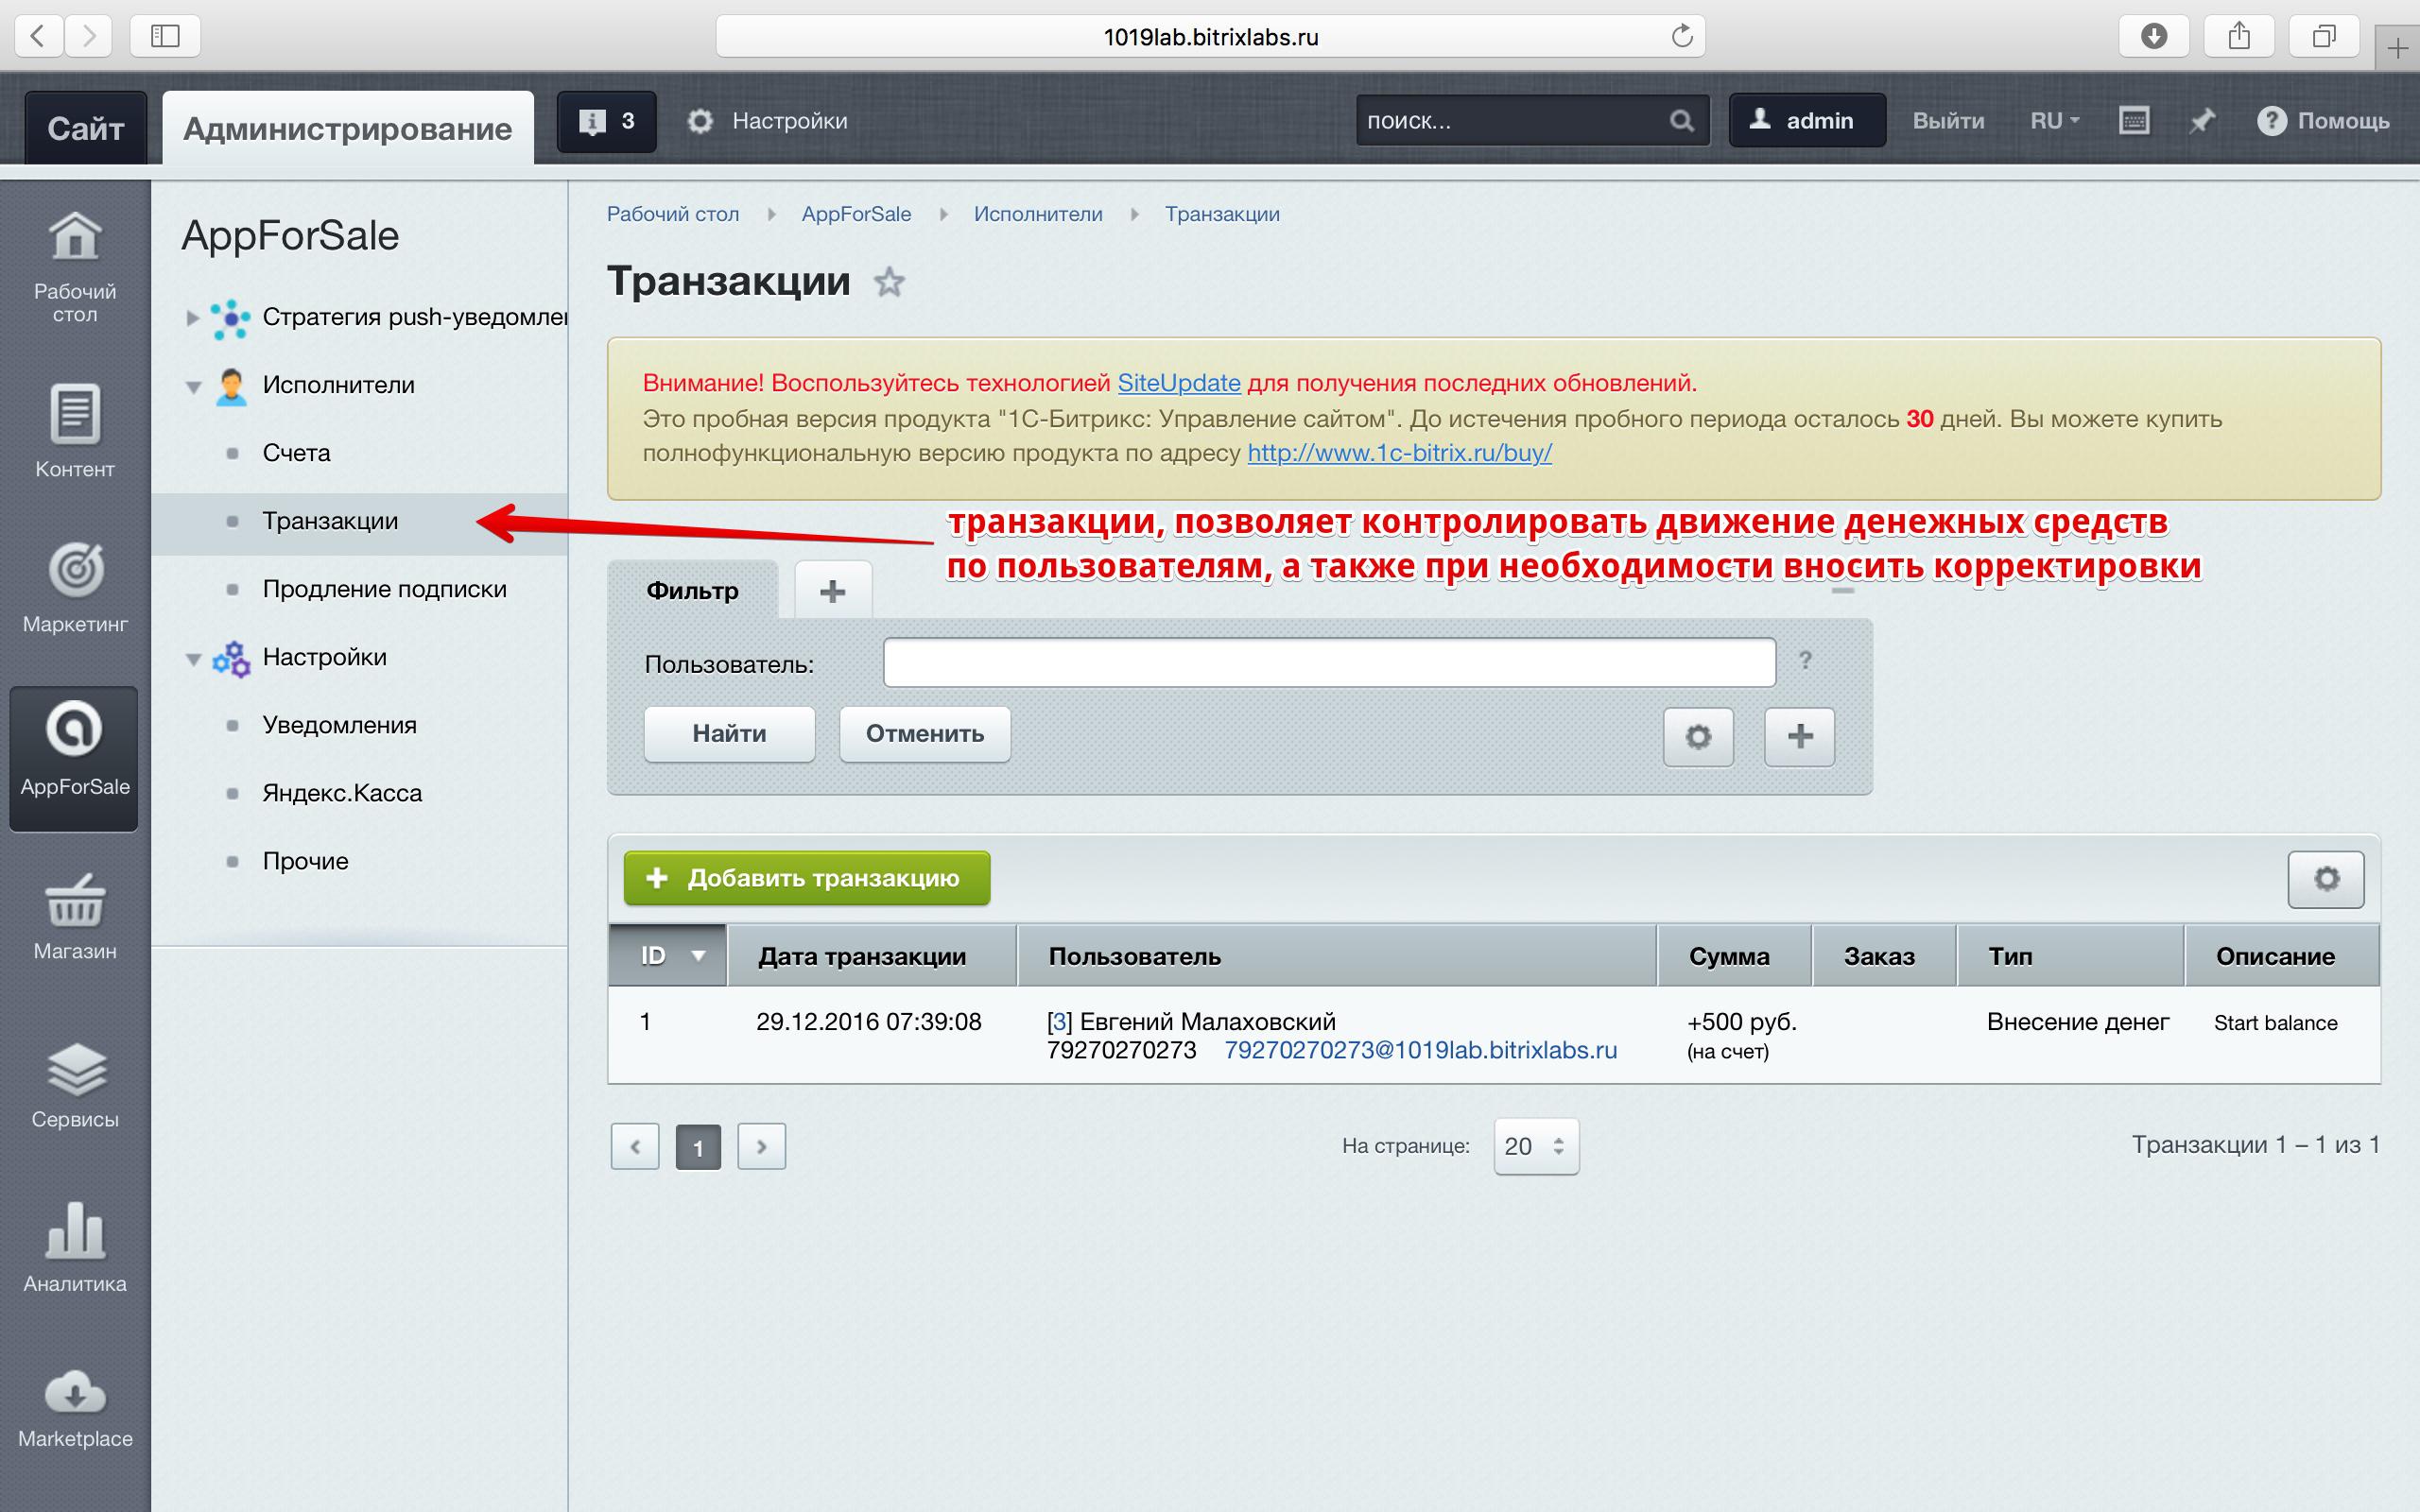
Task: Click the Найти button
Action: point(729,734)
